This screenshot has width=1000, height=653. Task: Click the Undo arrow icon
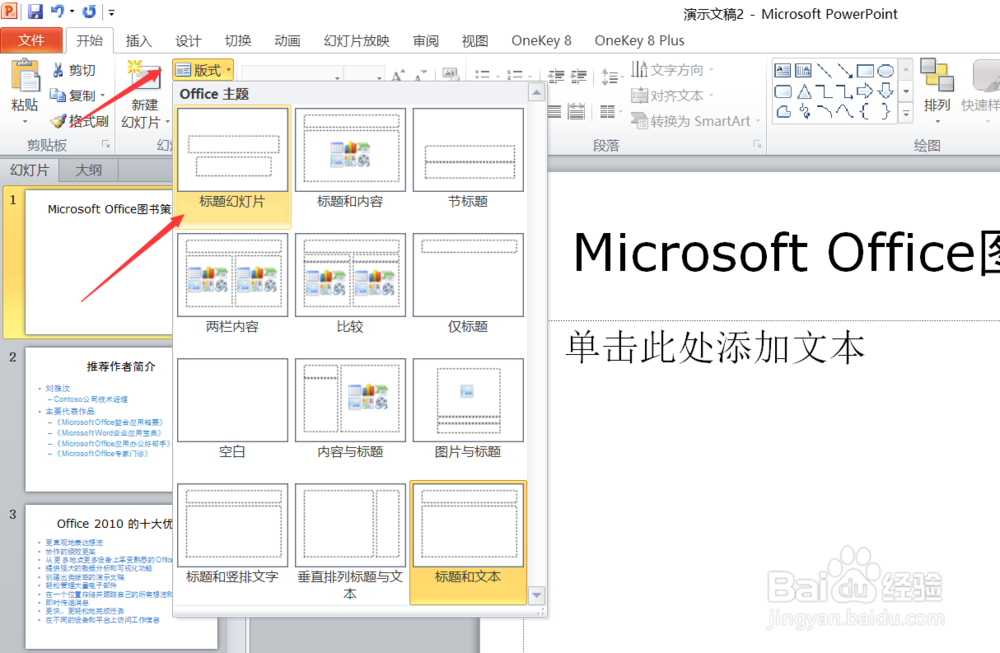[57, 10]
